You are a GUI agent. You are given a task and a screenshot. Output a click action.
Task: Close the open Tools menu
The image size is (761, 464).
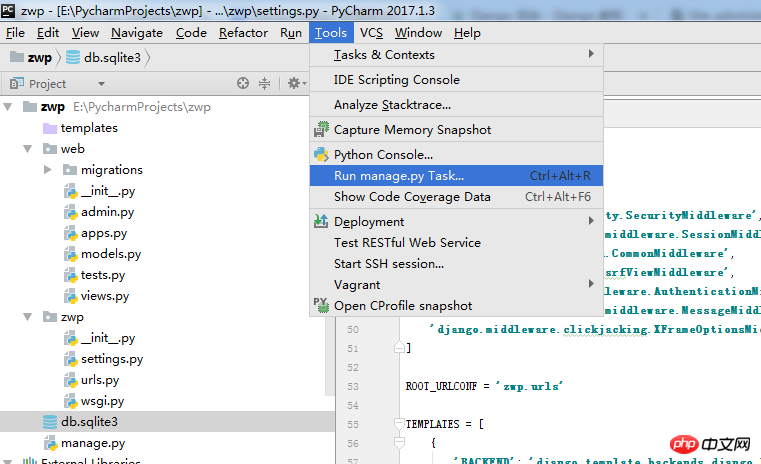[331, 33]
